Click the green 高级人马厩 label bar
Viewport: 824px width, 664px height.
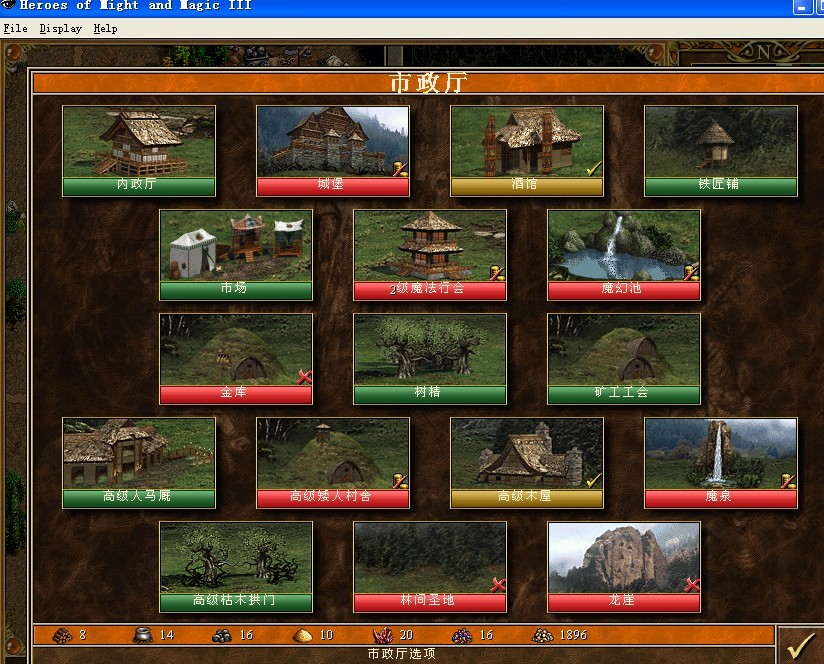[139, 499]
